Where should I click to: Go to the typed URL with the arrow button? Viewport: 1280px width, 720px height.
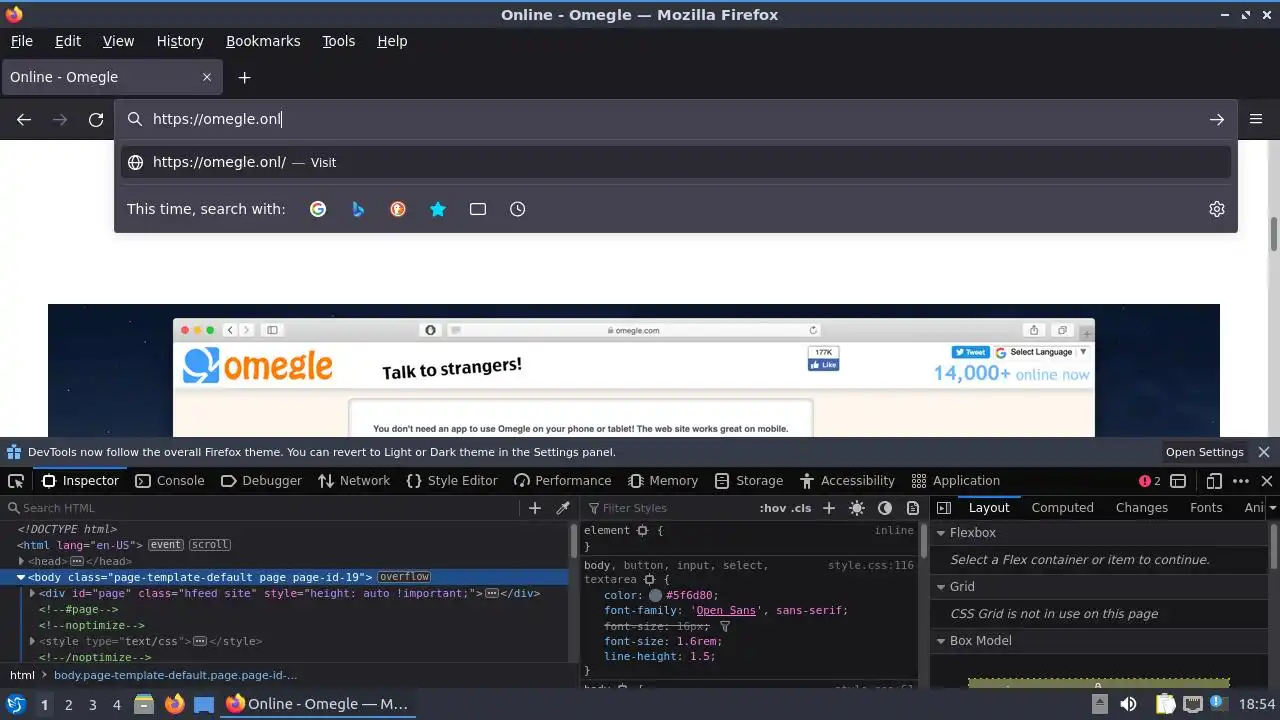pos(1217,119)
